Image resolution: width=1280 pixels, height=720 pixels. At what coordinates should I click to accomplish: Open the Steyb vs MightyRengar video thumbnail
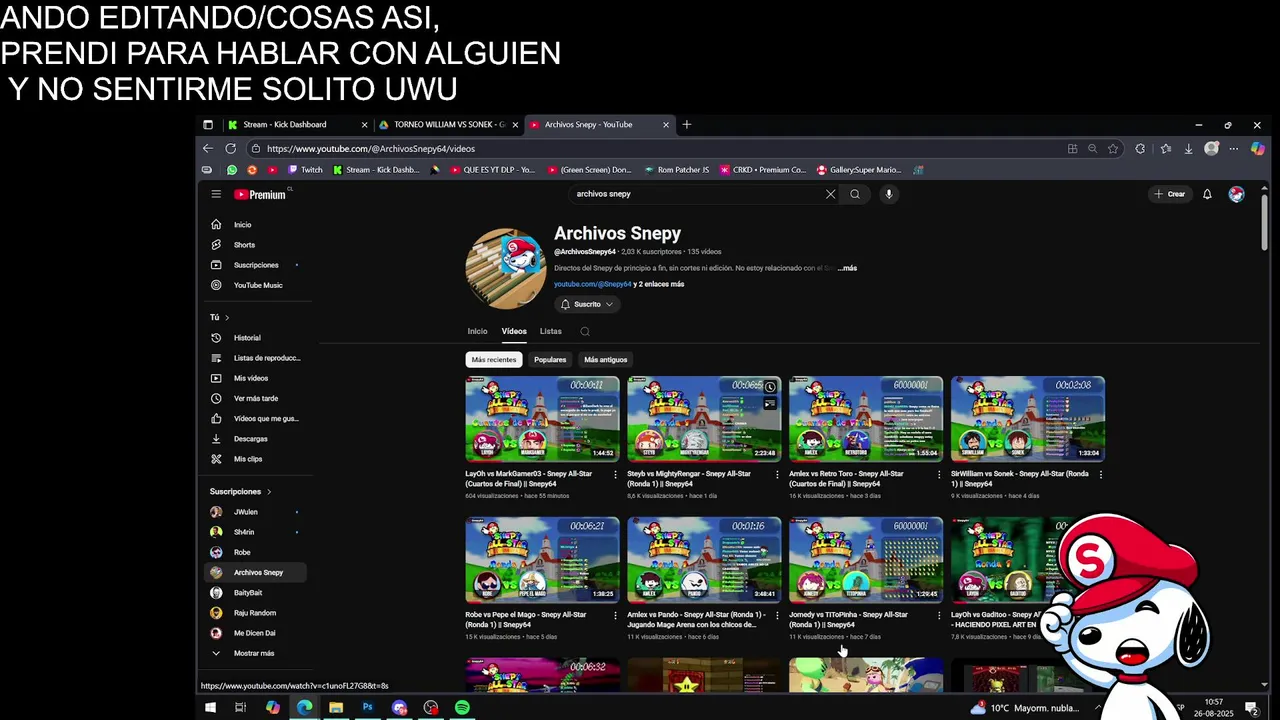click(x=704, y=419)
